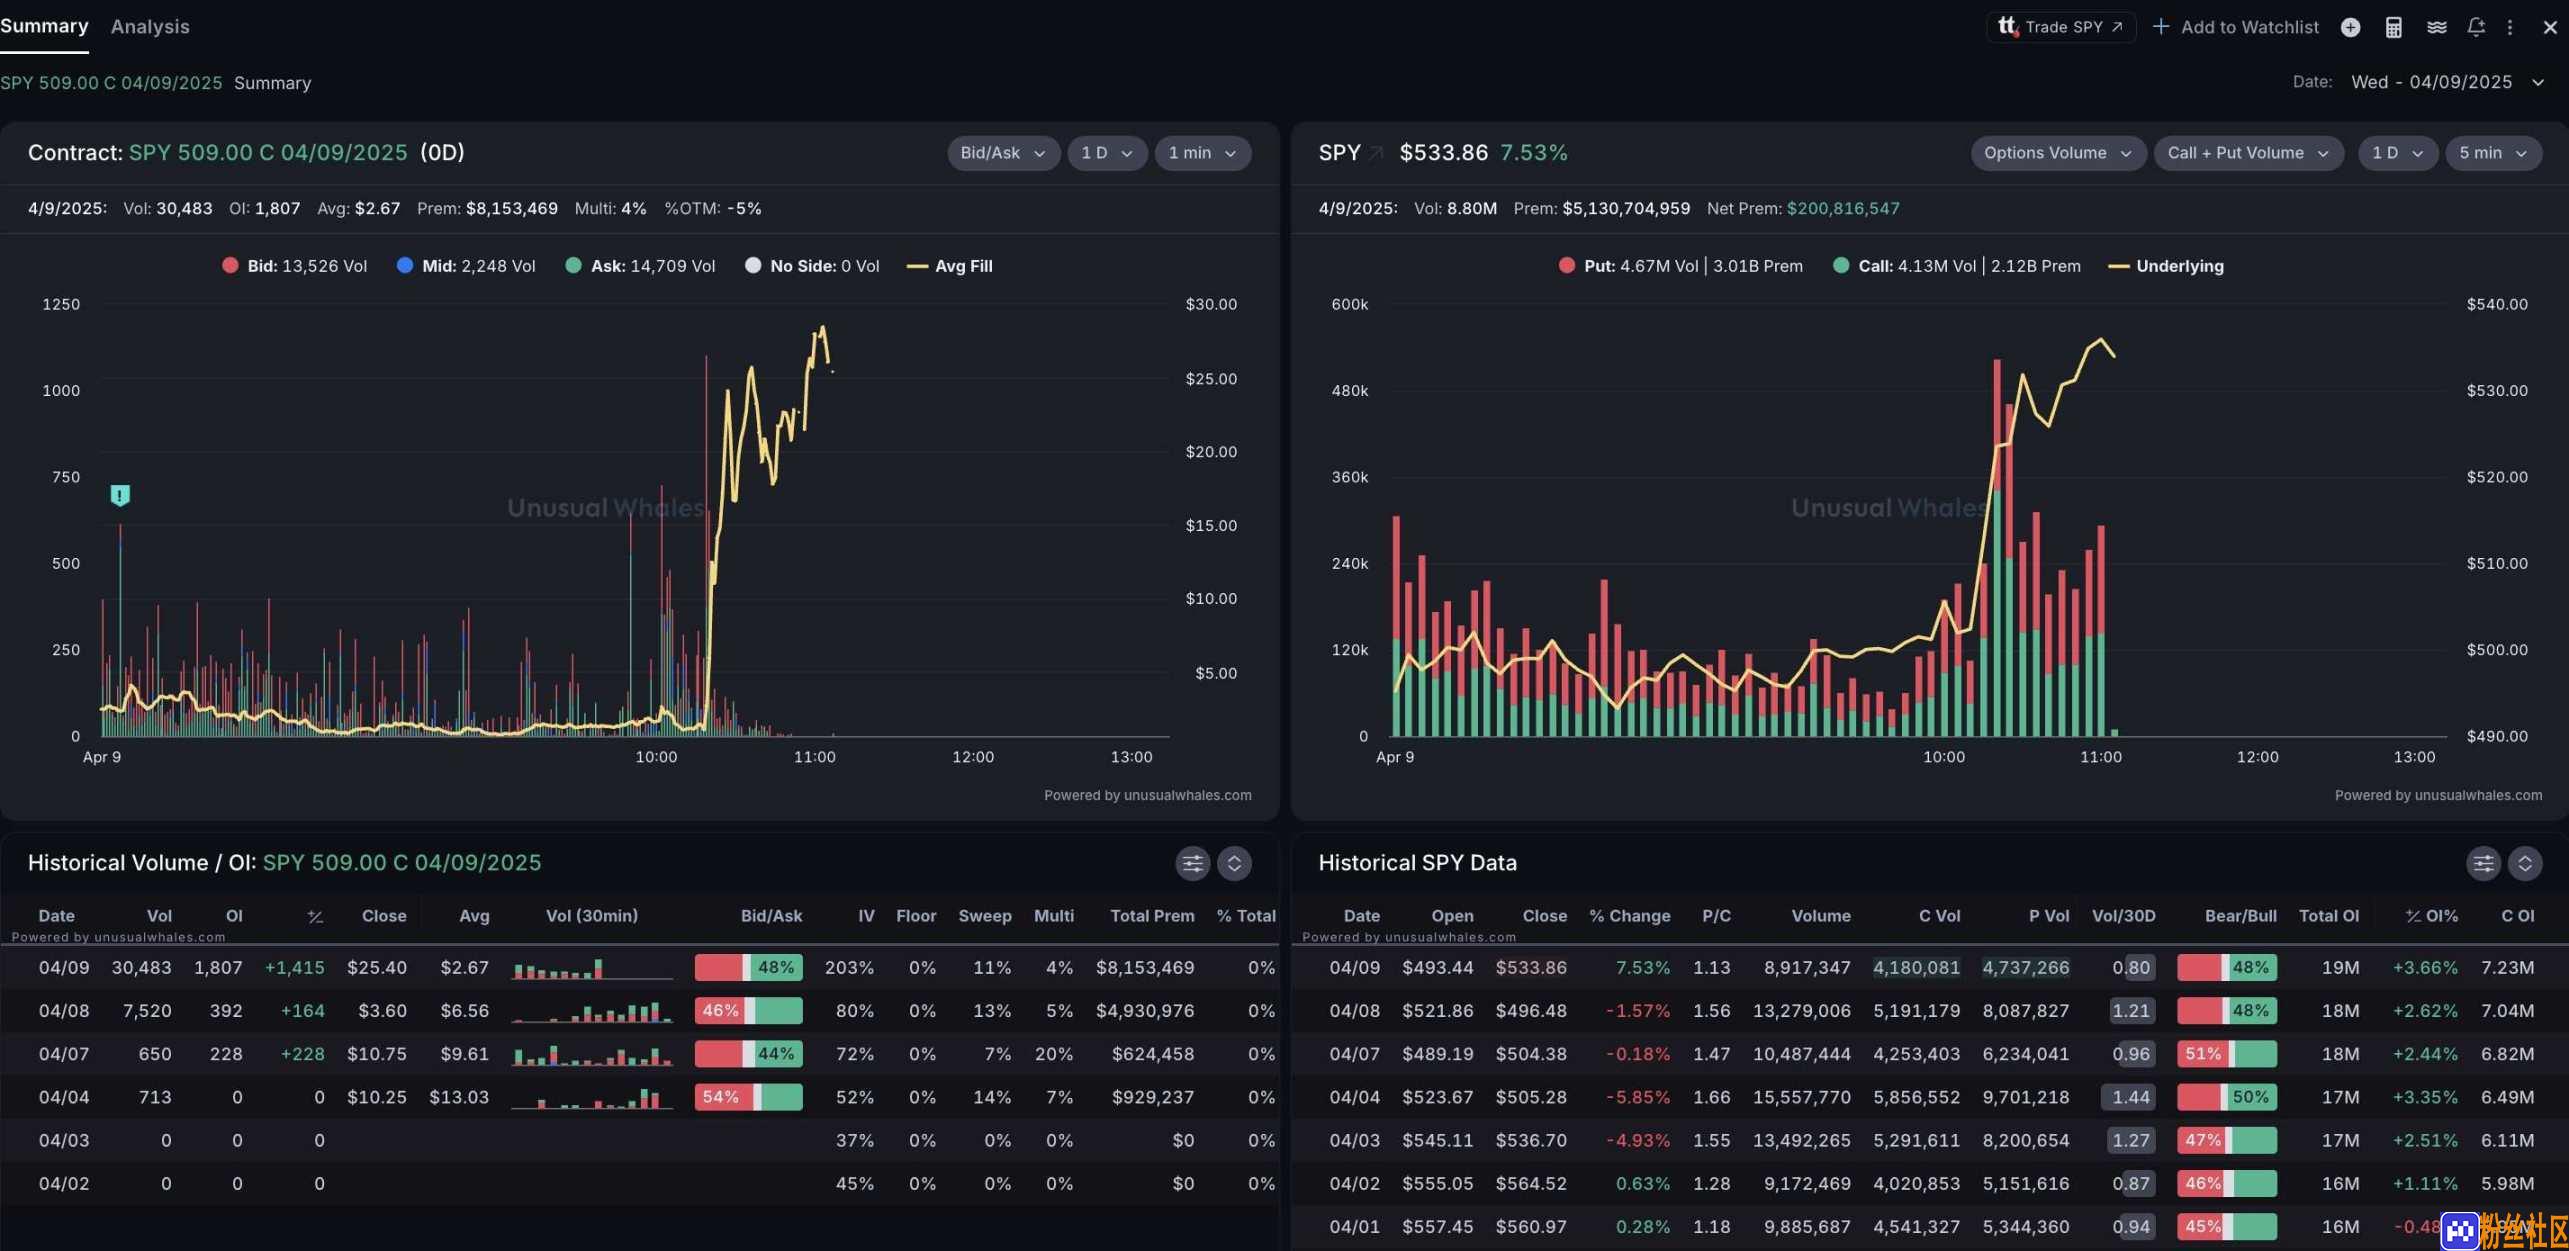Sort SPY table by % Change column
Viewport: 2569px width, 1251px height.
[1629, 916]
